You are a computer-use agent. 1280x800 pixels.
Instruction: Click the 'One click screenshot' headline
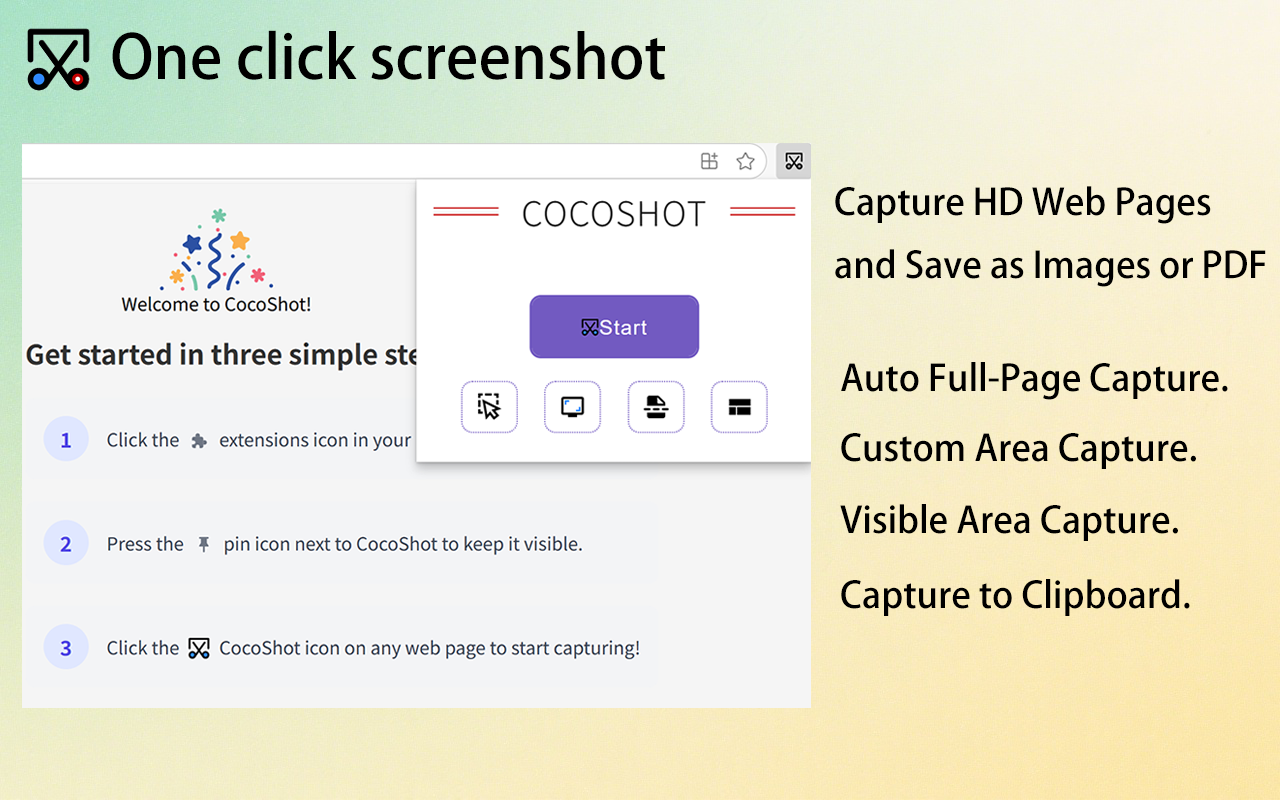coord(388,57)
